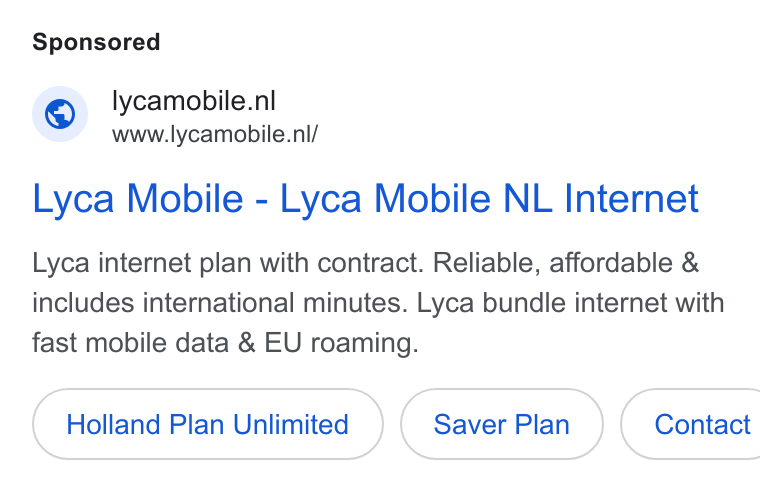Click 'Lyca bundle internet' in the description

pos(542,303)
